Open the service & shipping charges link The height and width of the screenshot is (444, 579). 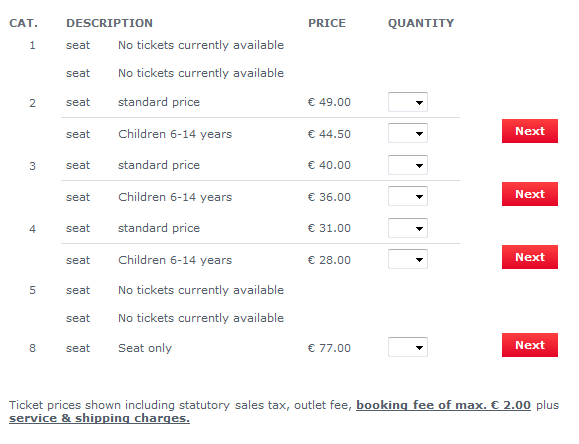[x=99, y=419]
